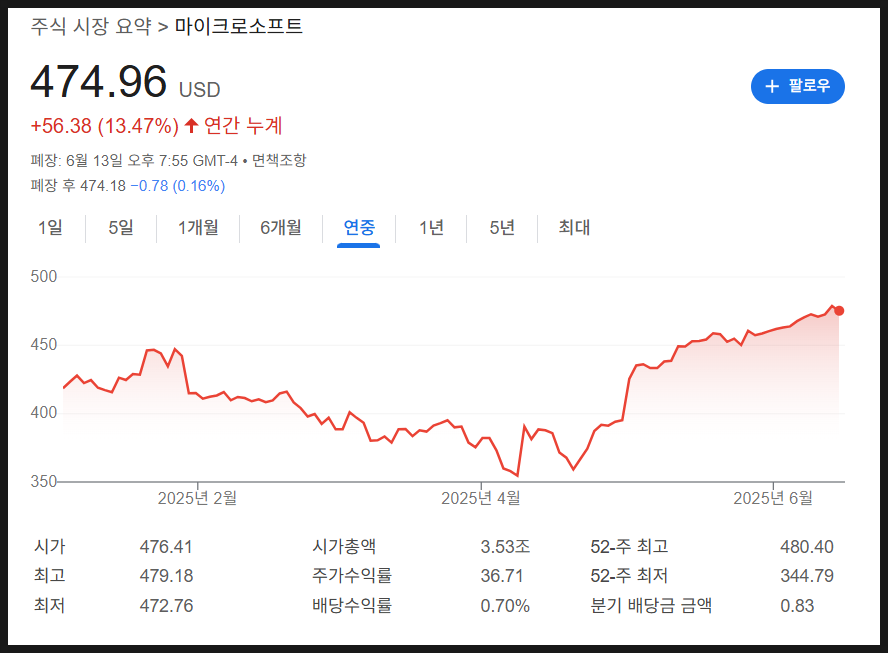Image resolution: width=888 pixels, height=653 pixels.
Task: Click the 52-주 최고 label
Action: click(x=629, y=547)
